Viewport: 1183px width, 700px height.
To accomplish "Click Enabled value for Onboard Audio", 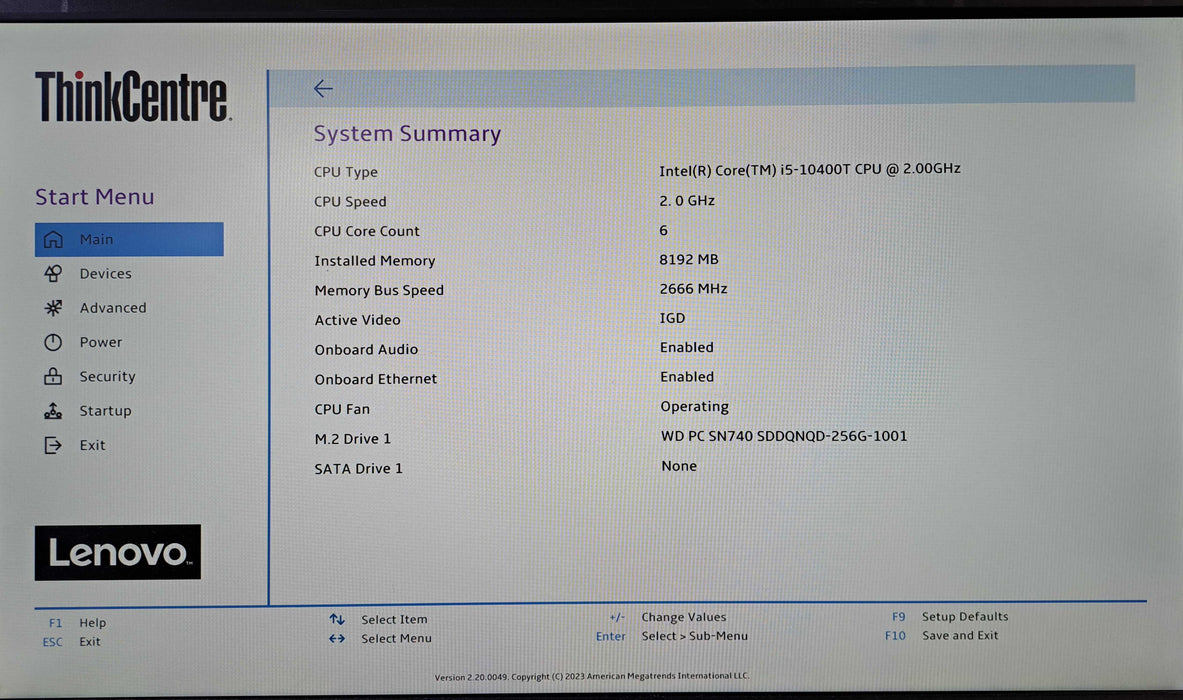I will 687,348.
